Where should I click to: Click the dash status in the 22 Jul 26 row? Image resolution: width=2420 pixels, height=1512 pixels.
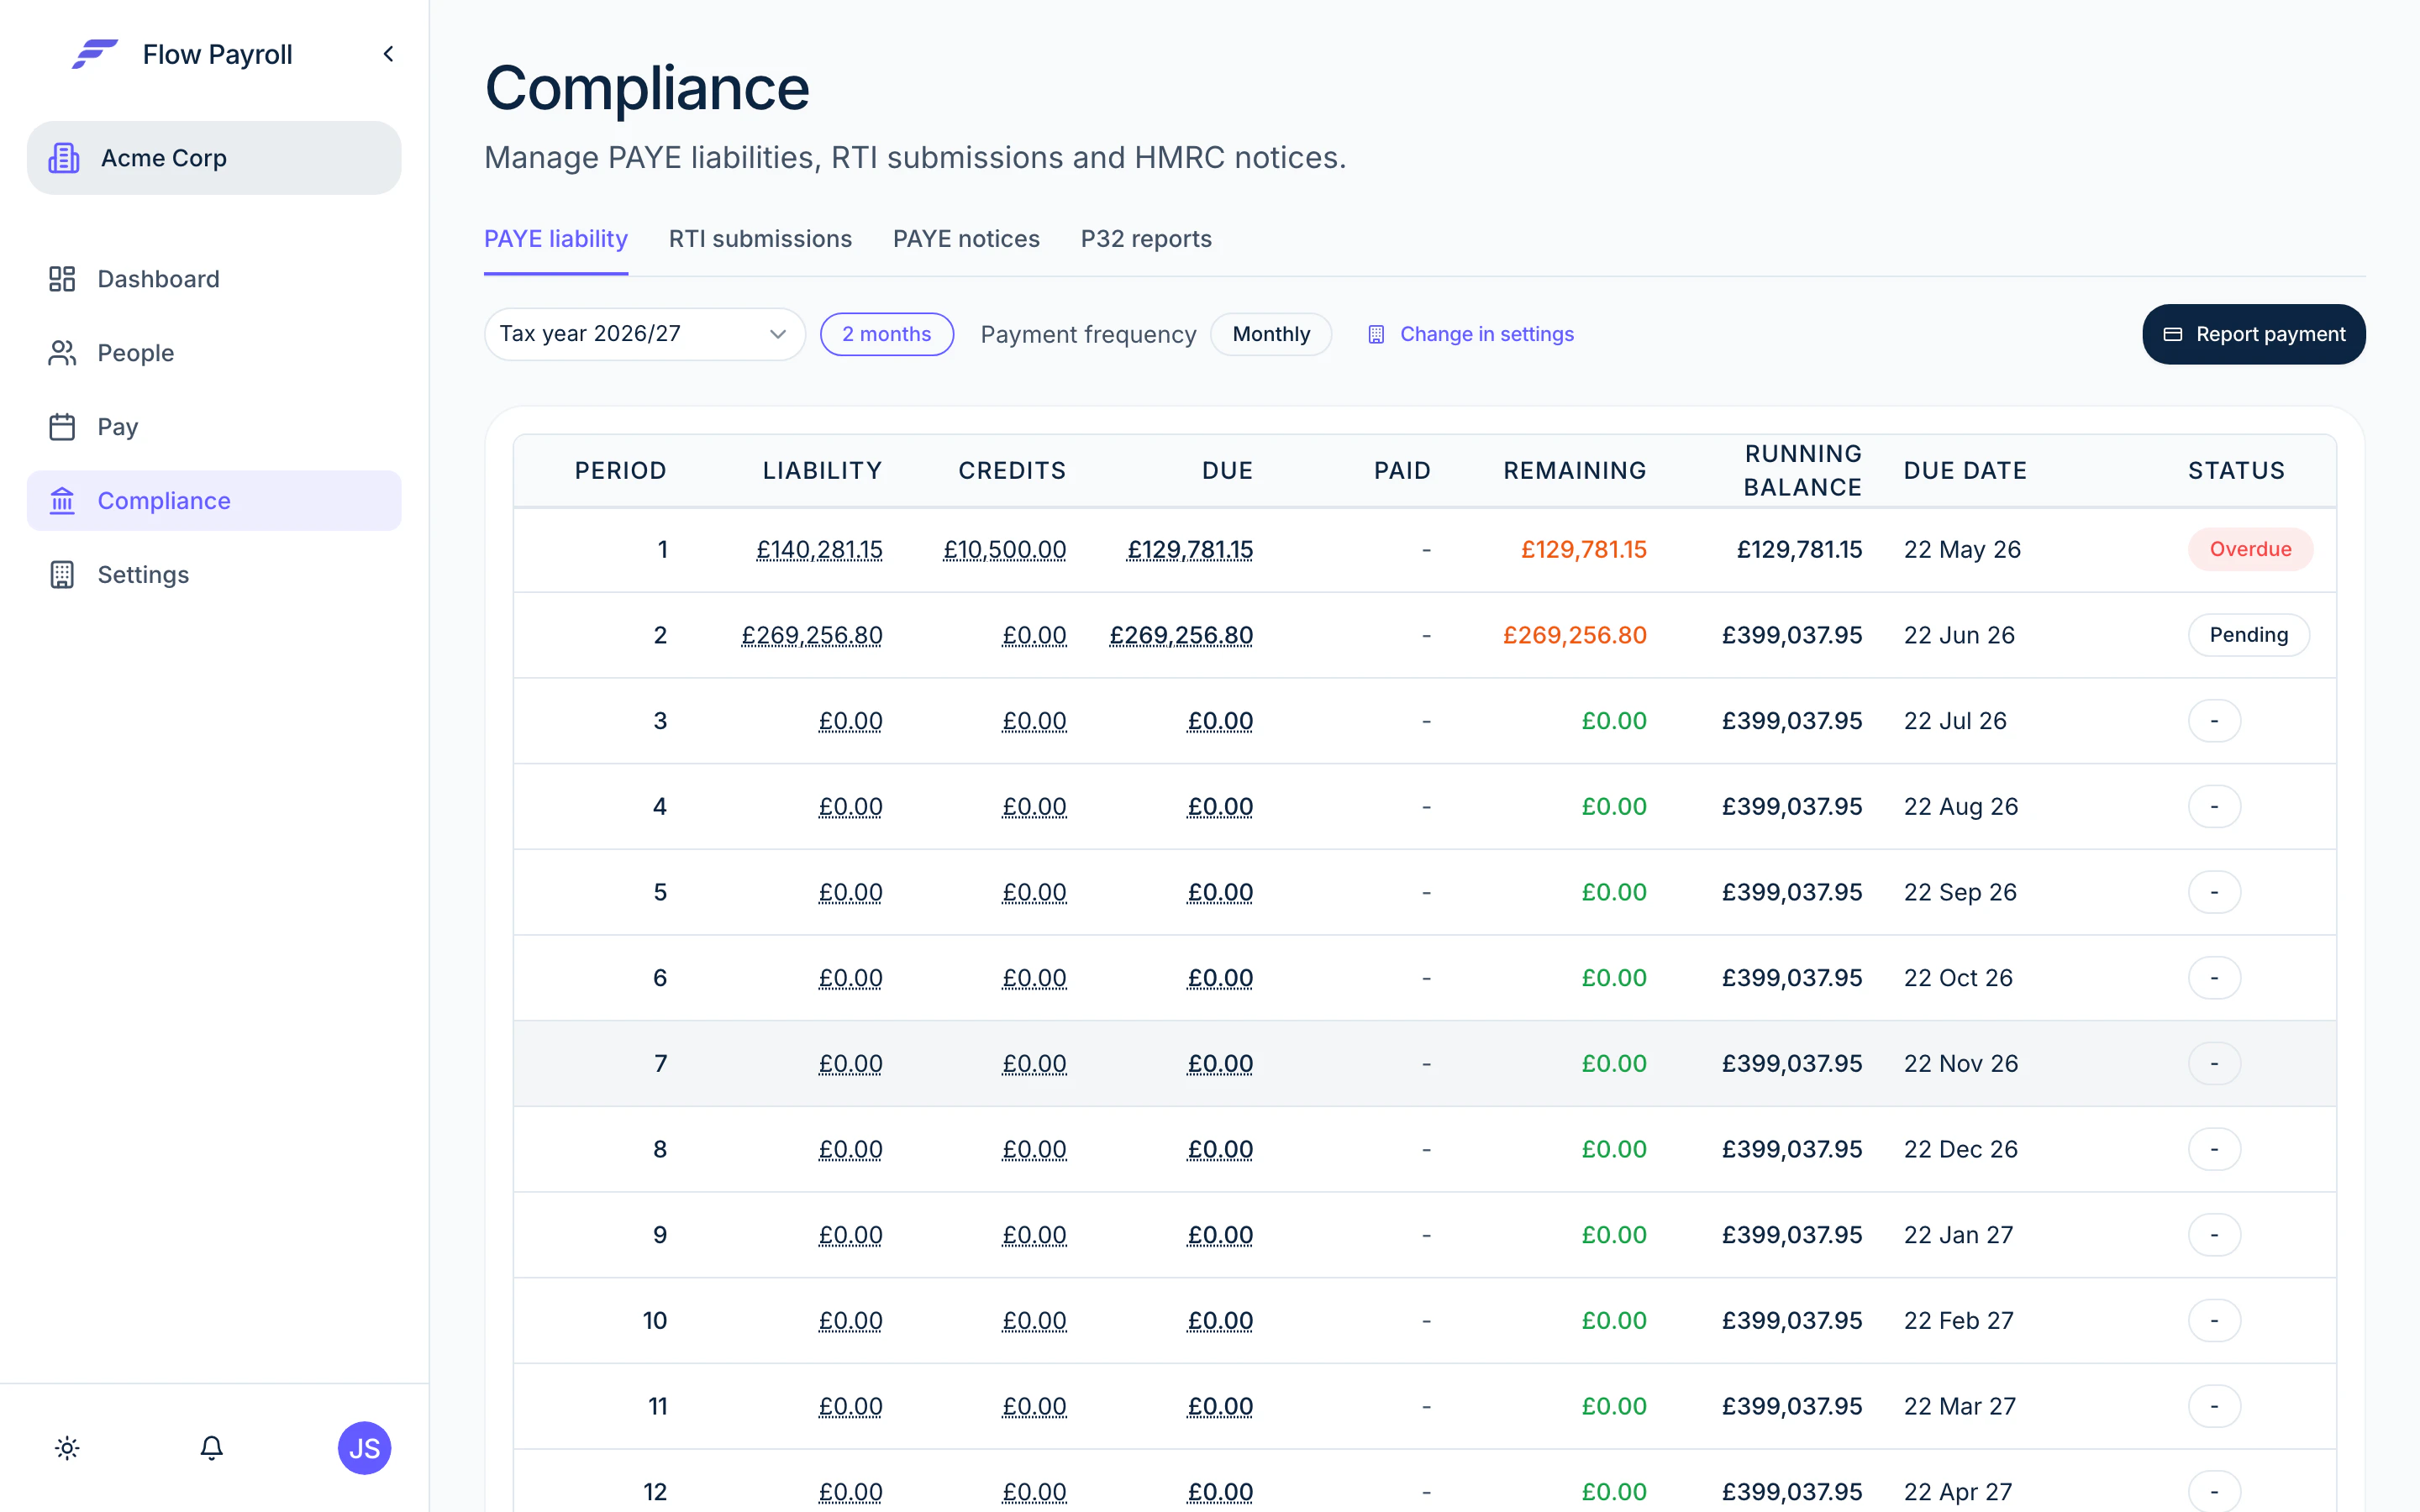click(x=2214, y=721)
